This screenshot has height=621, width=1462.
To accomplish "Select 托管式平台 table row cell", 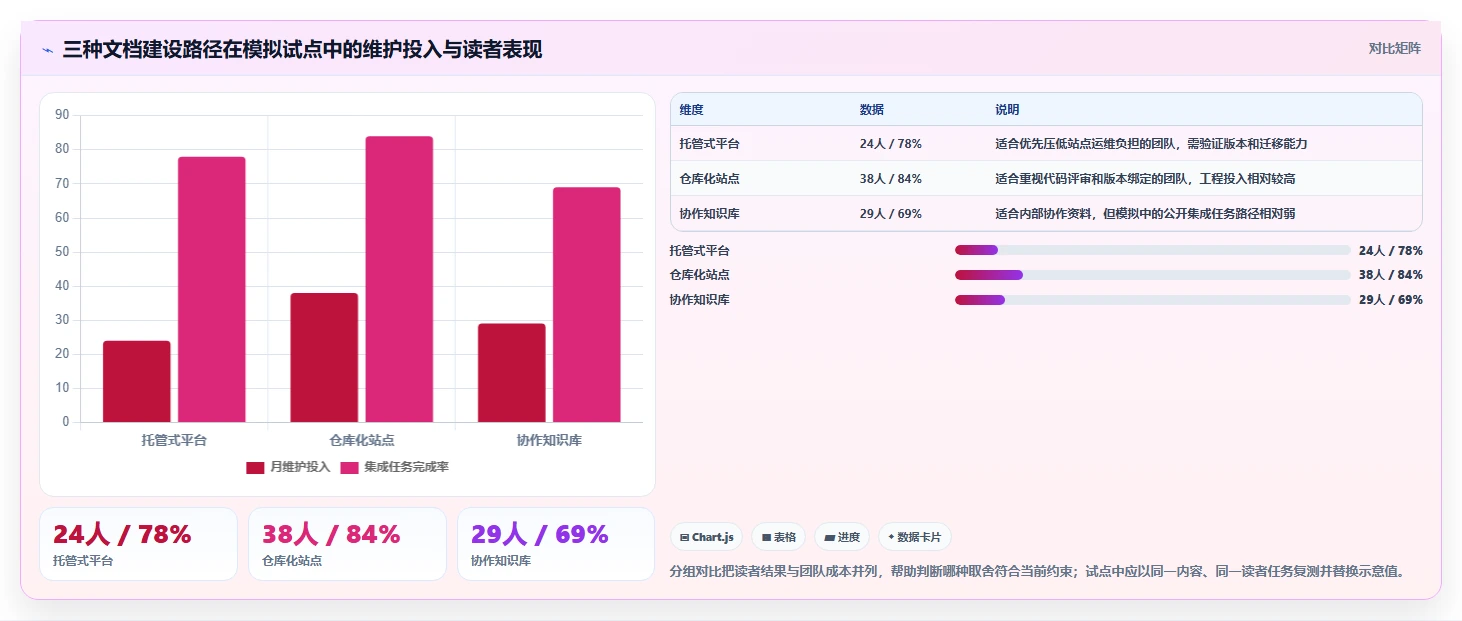I will [709, 144].
